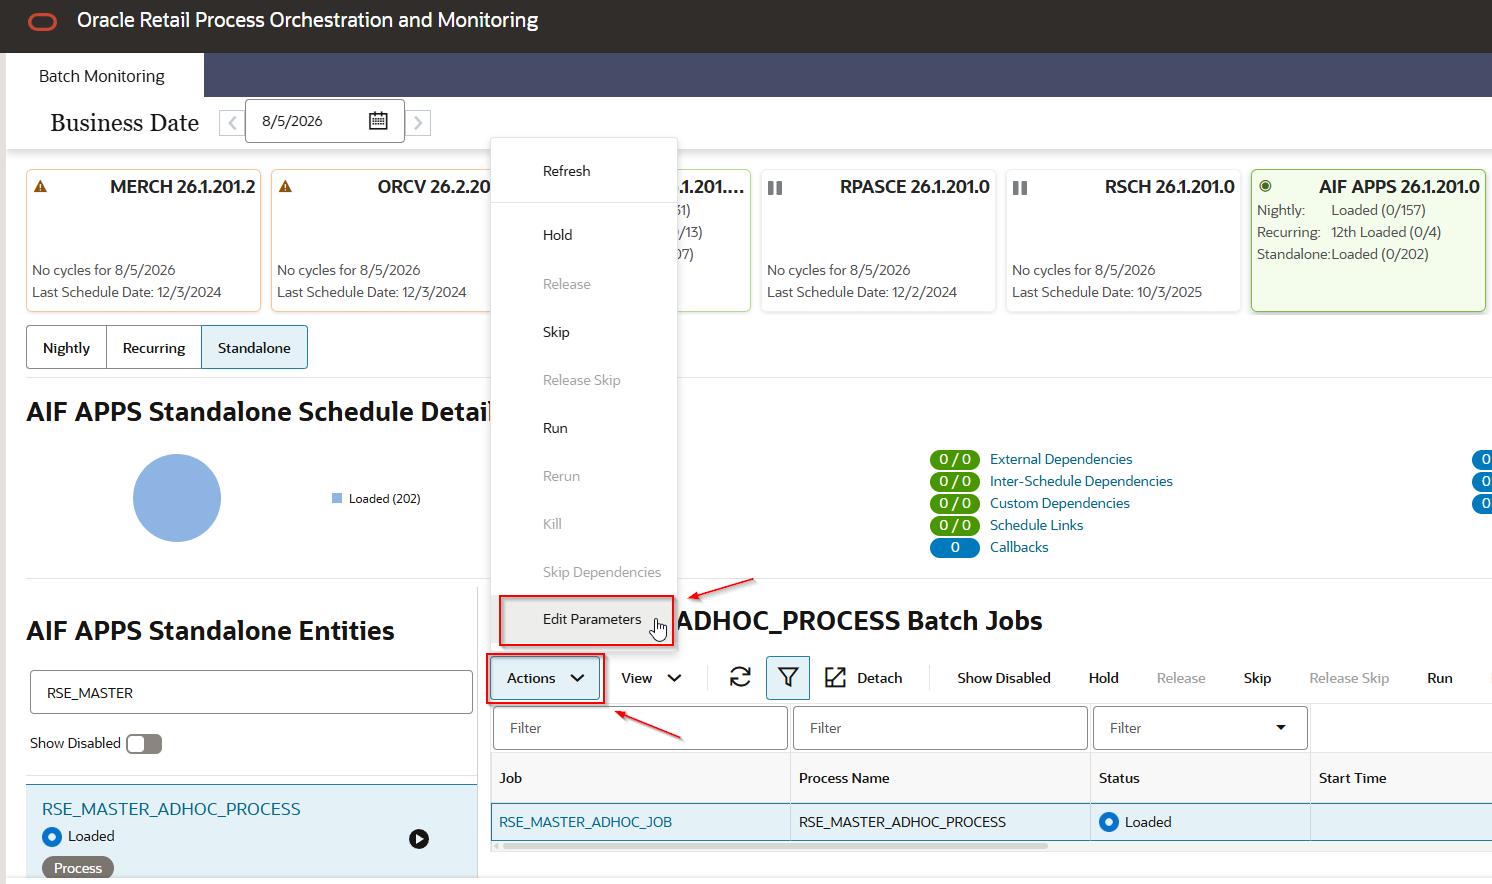Open RSE_MASTER_ADHOC_JOB link
This screenshot has width=1492, height=884.
coord(585,822)
